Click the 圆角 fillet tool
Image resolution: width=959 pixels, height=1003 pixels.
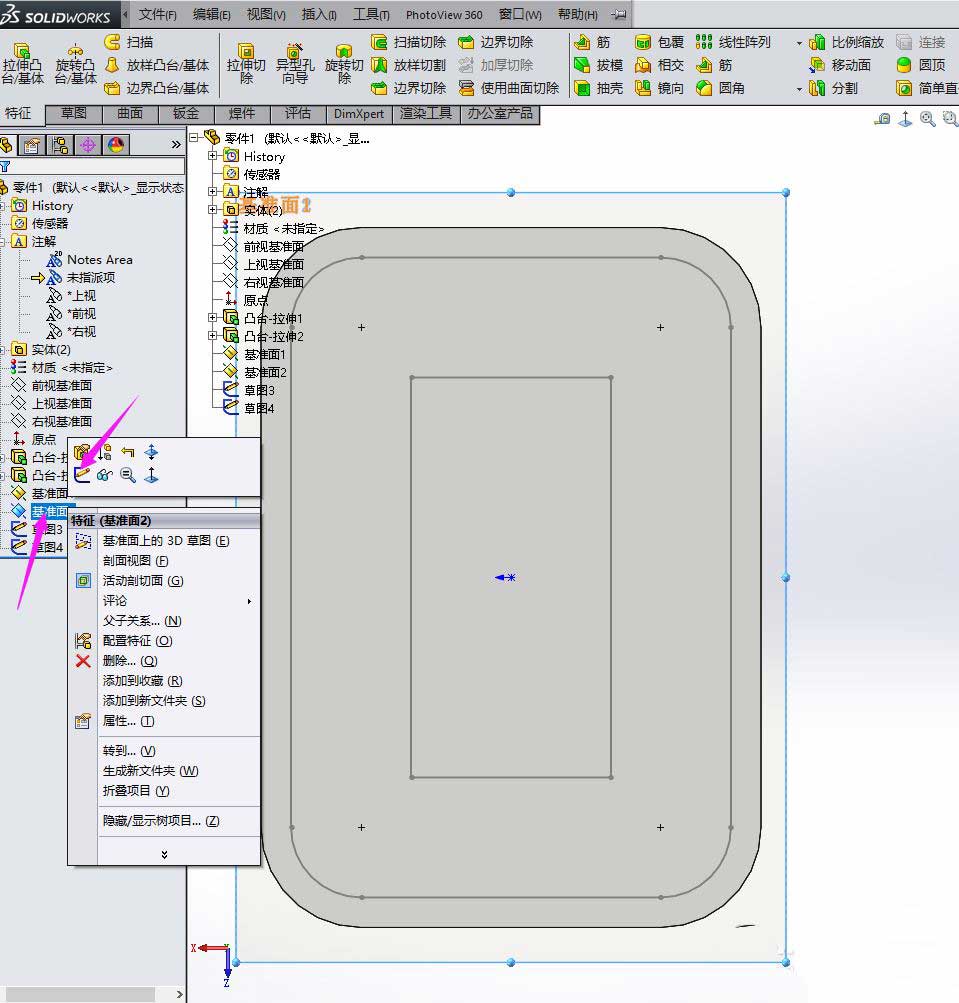point(720,88)
